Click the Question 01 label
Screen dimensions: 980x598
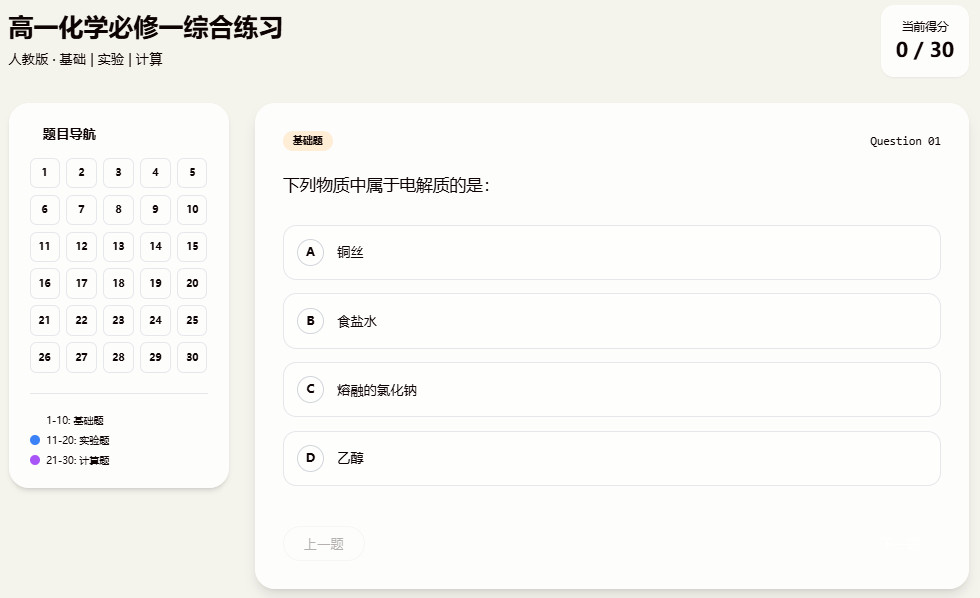(904, 141)
